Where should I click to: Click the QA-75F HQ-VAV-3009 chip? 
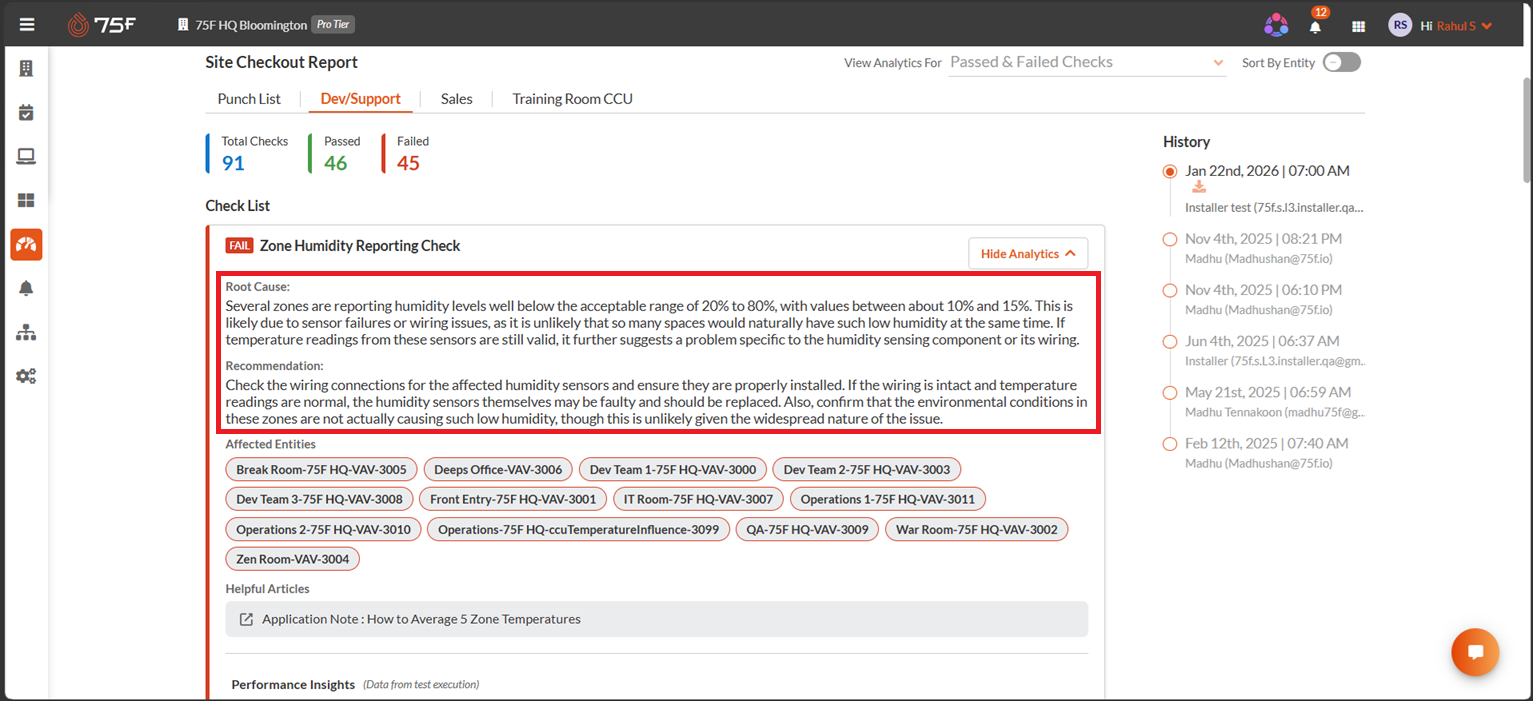pyautogui.click(x=807, y=529)
